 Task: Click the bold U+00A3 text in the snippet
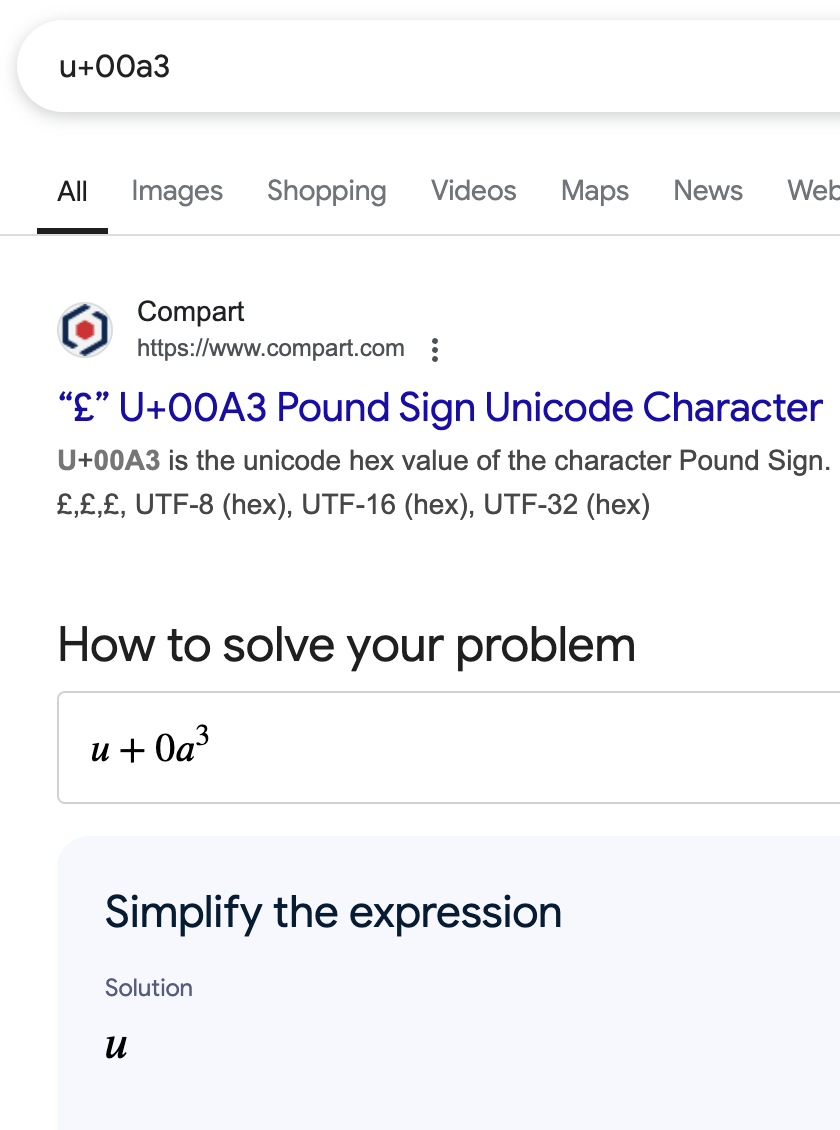109,461
